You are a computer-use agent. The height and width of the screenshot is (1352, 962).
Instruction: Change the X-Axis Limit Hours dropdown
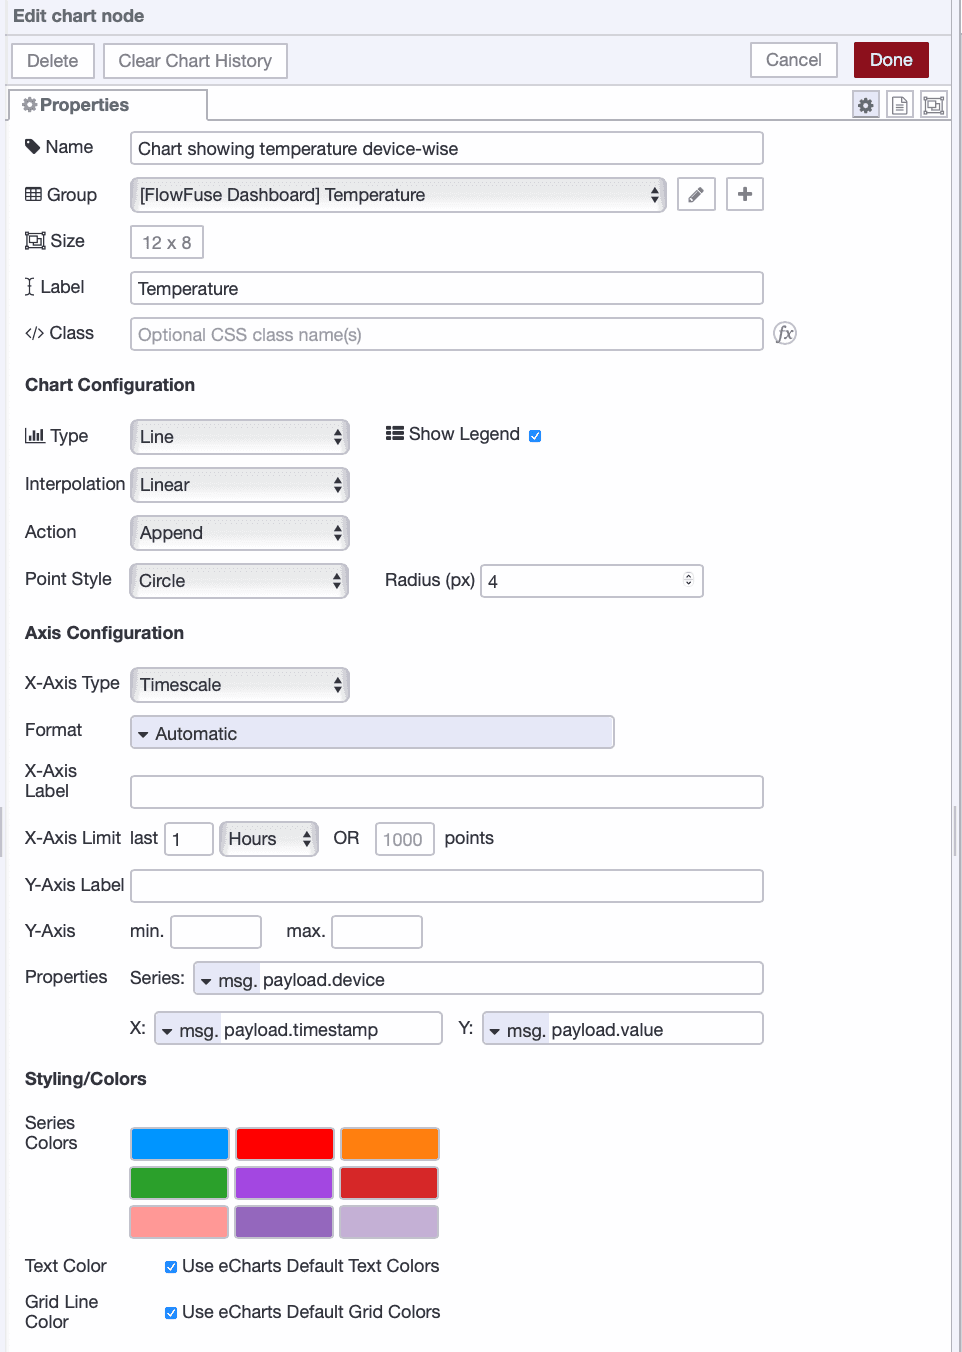[268, 838]
